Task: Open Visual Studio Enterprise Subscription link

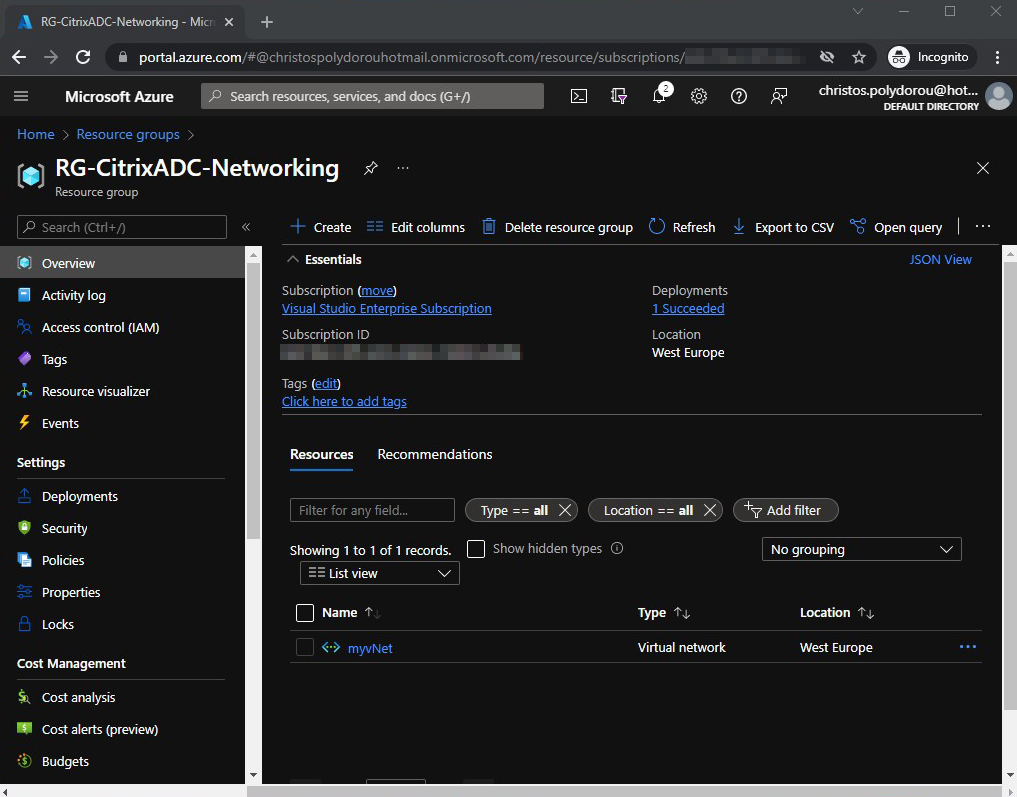Action: 387,309
